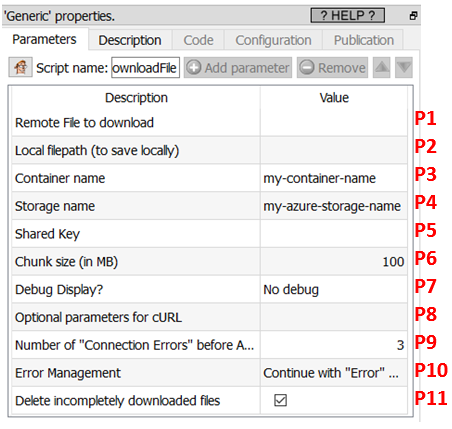This screenshot has height=429, width=452.
Task: Click the Shared Key value cell
Action: click(334, 234)
